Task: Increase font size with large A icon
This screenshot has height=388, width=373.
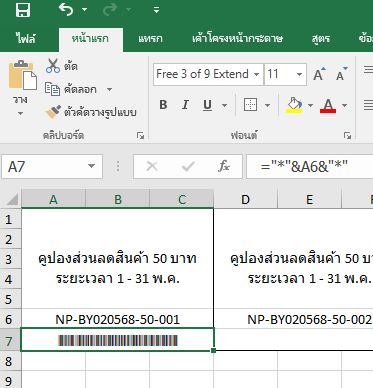Action: point(320,74)
